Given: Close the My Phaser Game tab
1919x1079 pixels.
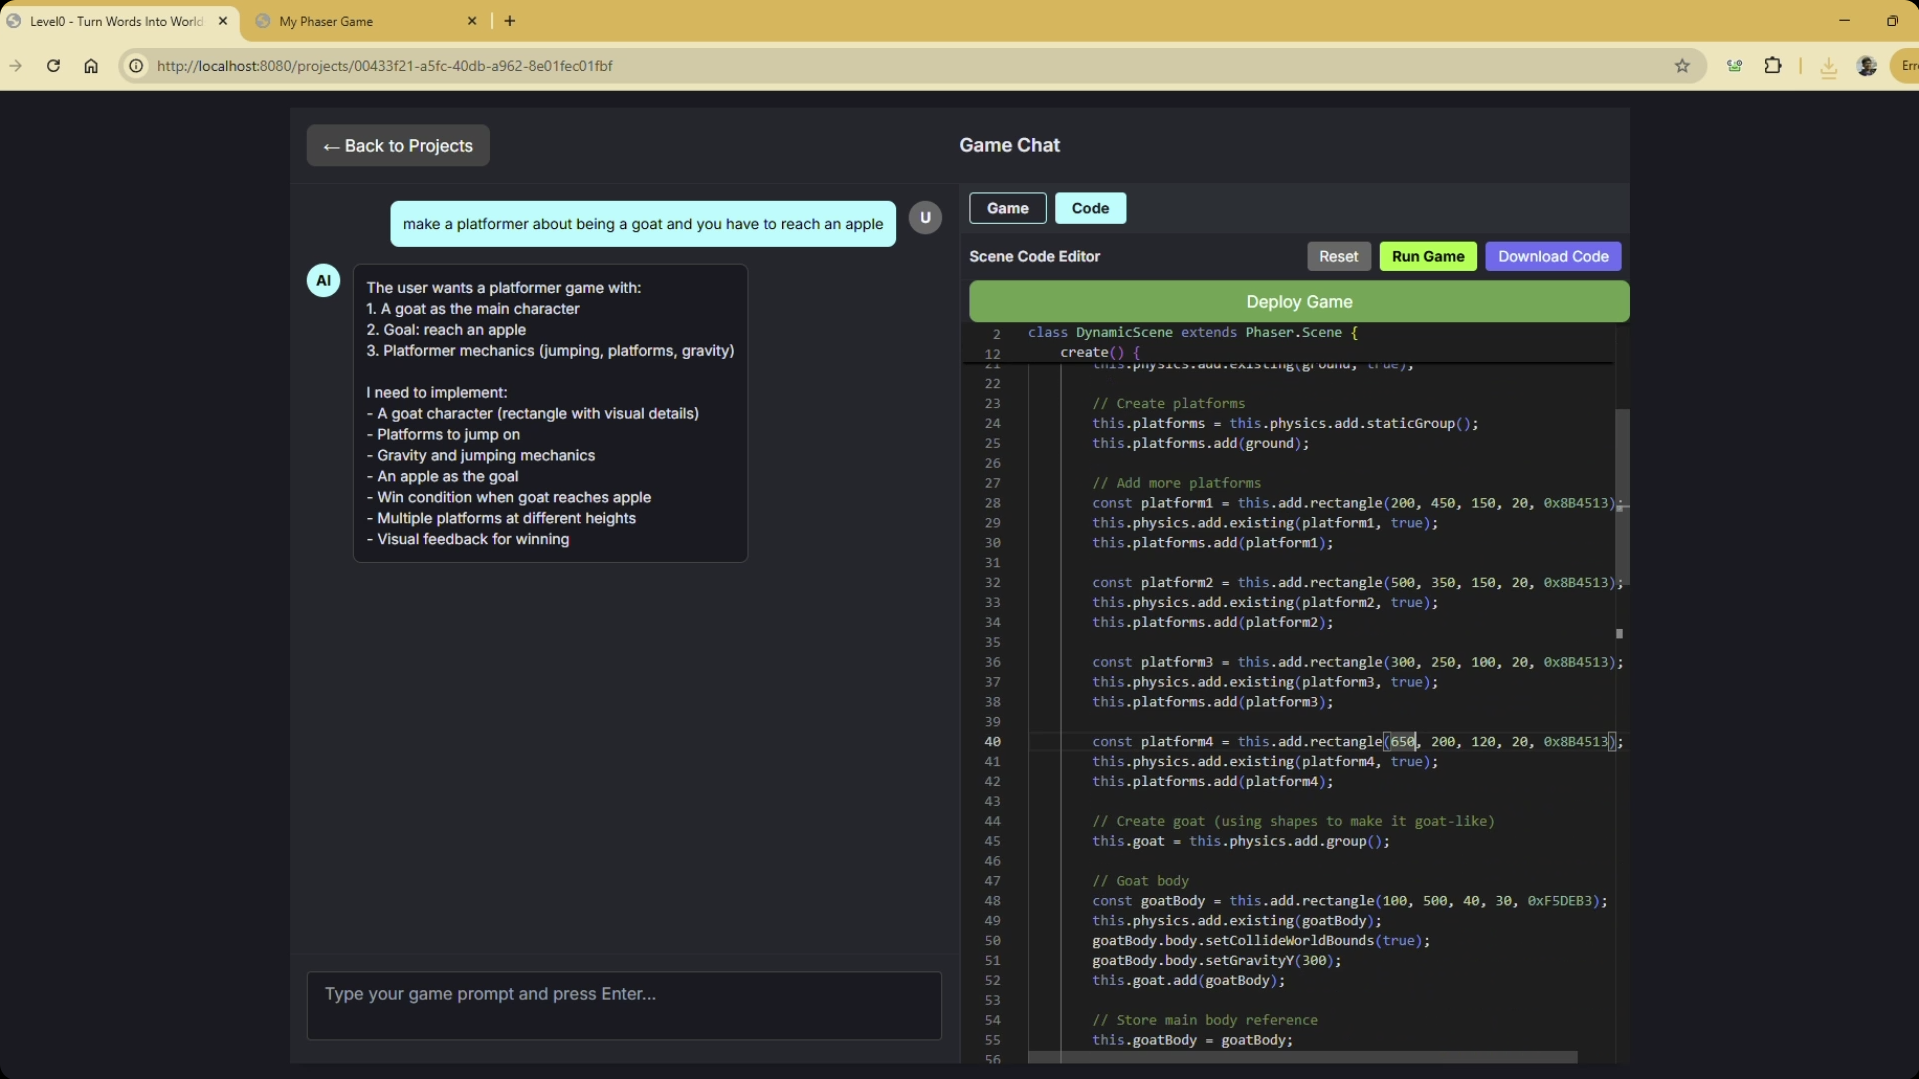Looking at the screenshot, I should 472,21.
